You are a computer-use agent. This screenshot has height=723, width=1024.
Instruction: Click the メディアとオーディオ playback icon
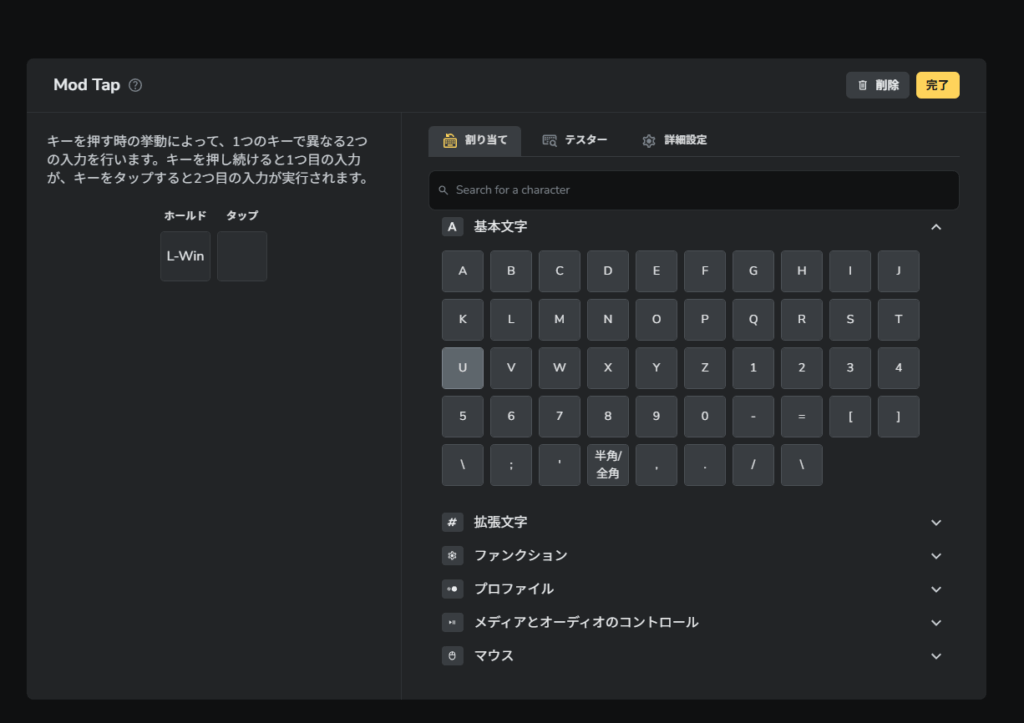(453, 622)
